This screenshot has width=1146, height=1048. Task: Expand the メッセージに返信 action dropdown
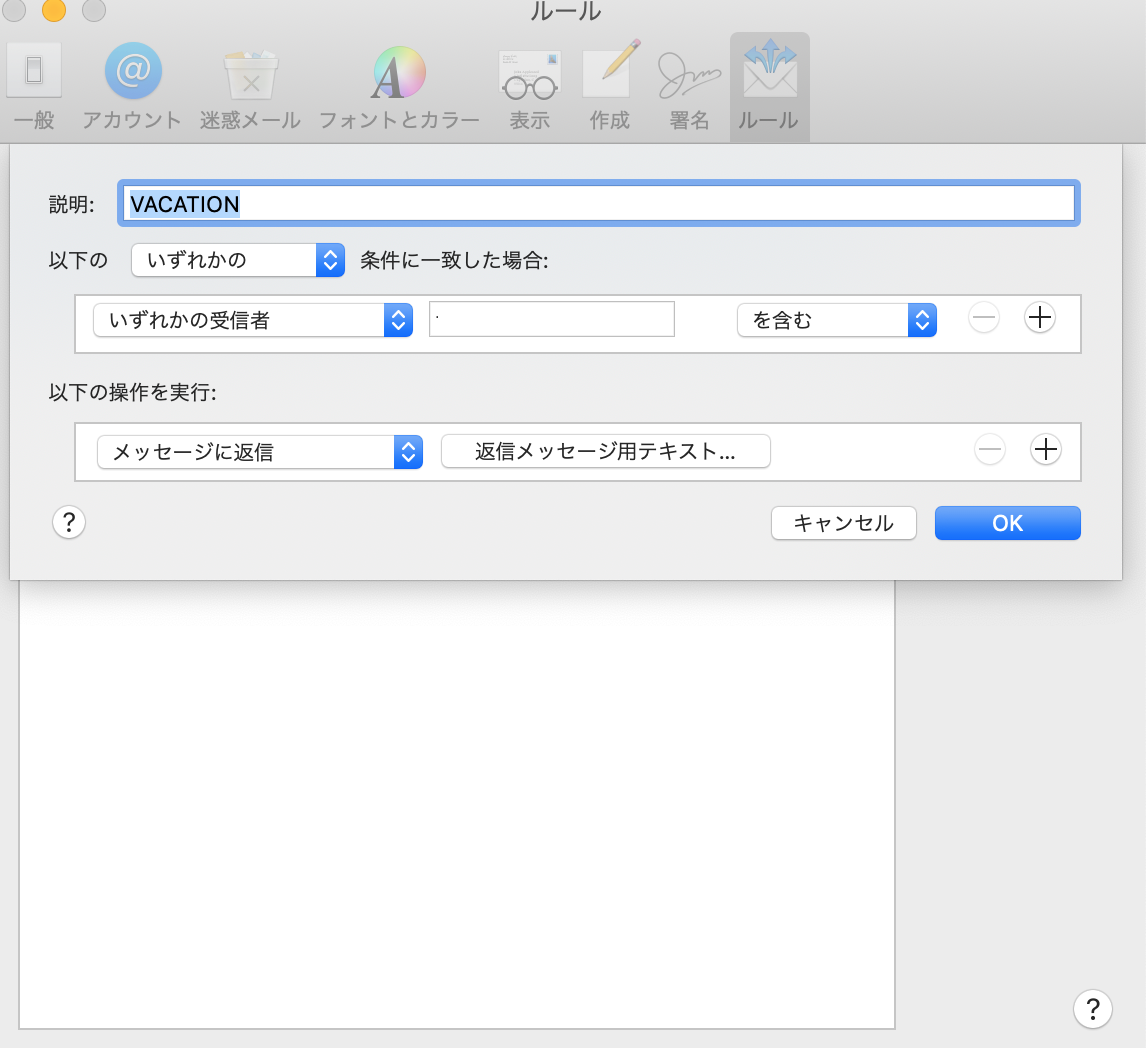[x=259, y=452]
